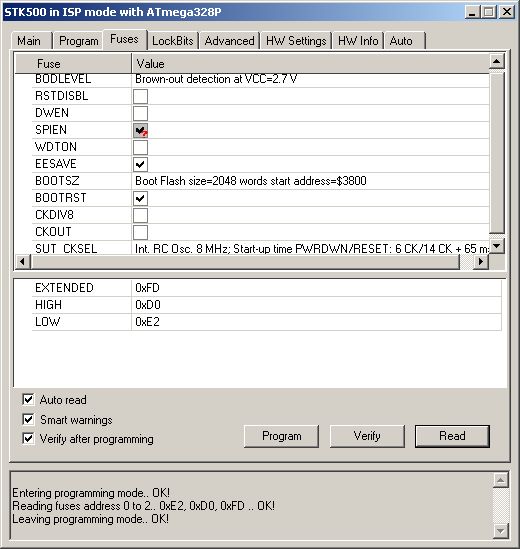Toggle the Smart warnings checkbox
The width and height of the screenshot is (520, 549).
[28, 419]
